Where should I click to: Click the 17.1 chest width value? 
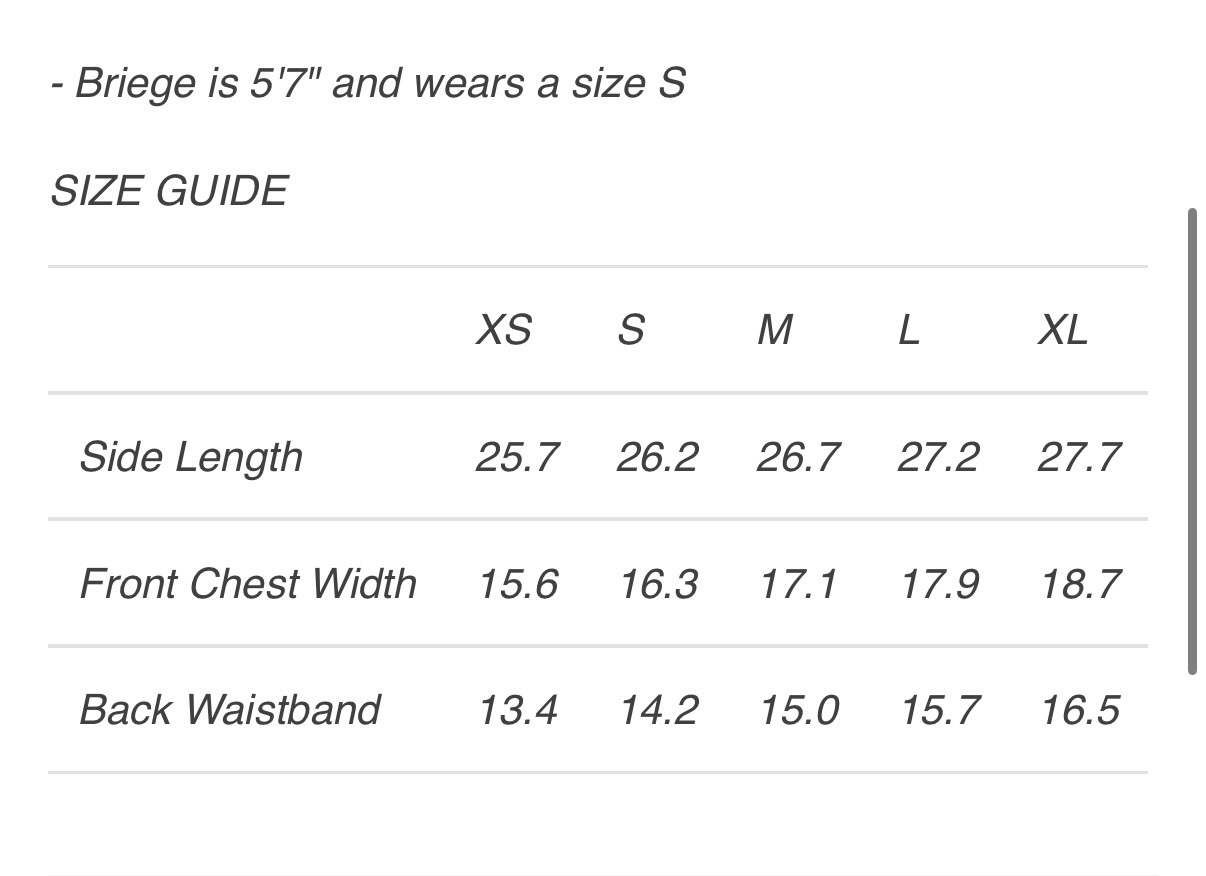click(797, 584)
